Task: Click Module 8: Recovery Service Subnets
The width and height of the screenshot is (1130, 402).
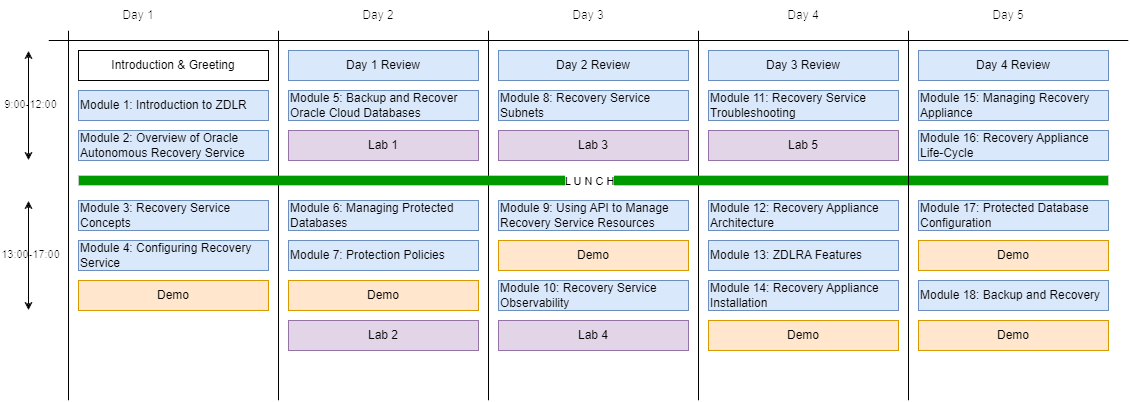Action: click(x=593, y=105)
